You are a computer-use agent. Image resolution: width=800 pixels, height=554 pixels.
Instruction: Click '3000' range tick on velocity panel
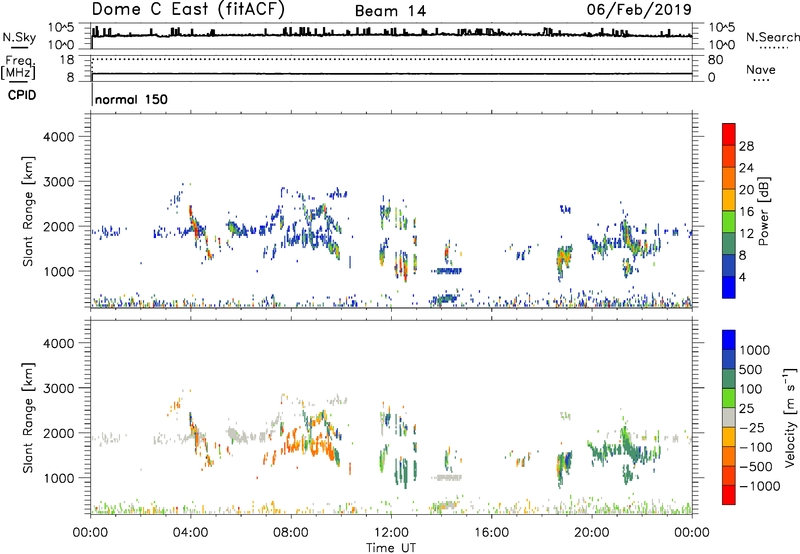[x=58, y=388]
